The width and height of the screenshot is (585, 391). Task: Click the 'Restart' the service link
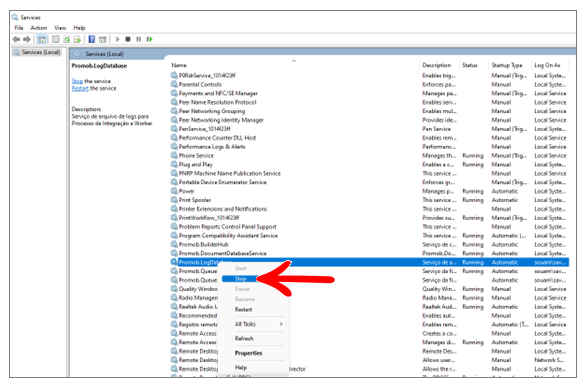click(x=80, y=88)
